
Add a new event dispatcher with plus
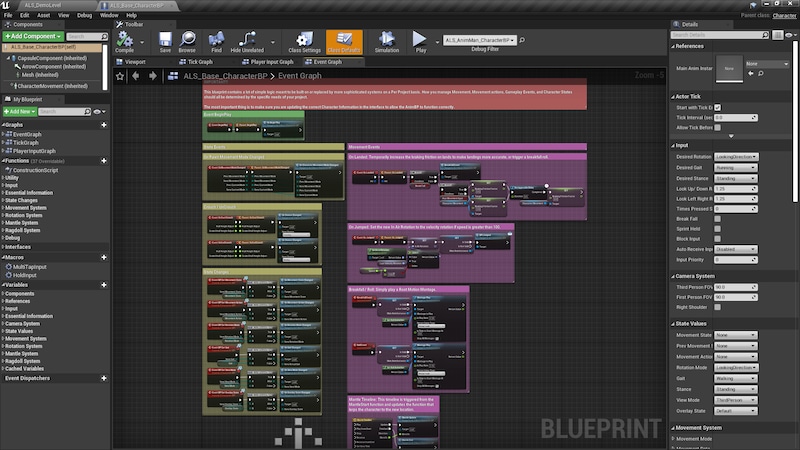[x=104, y=379]
